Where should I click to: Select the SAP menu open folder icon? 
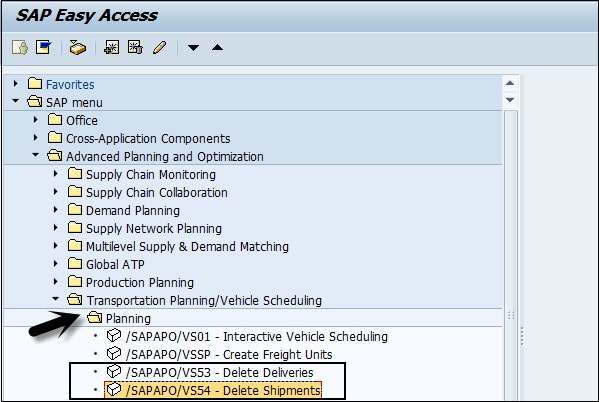(x=34, y=101)
